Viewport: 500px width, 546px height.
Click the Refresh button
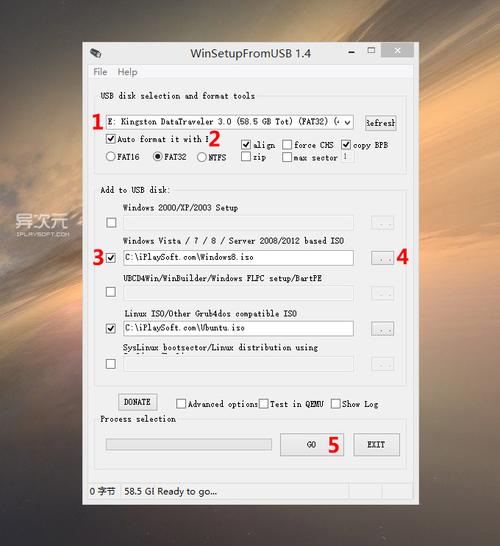pos(381,123)
